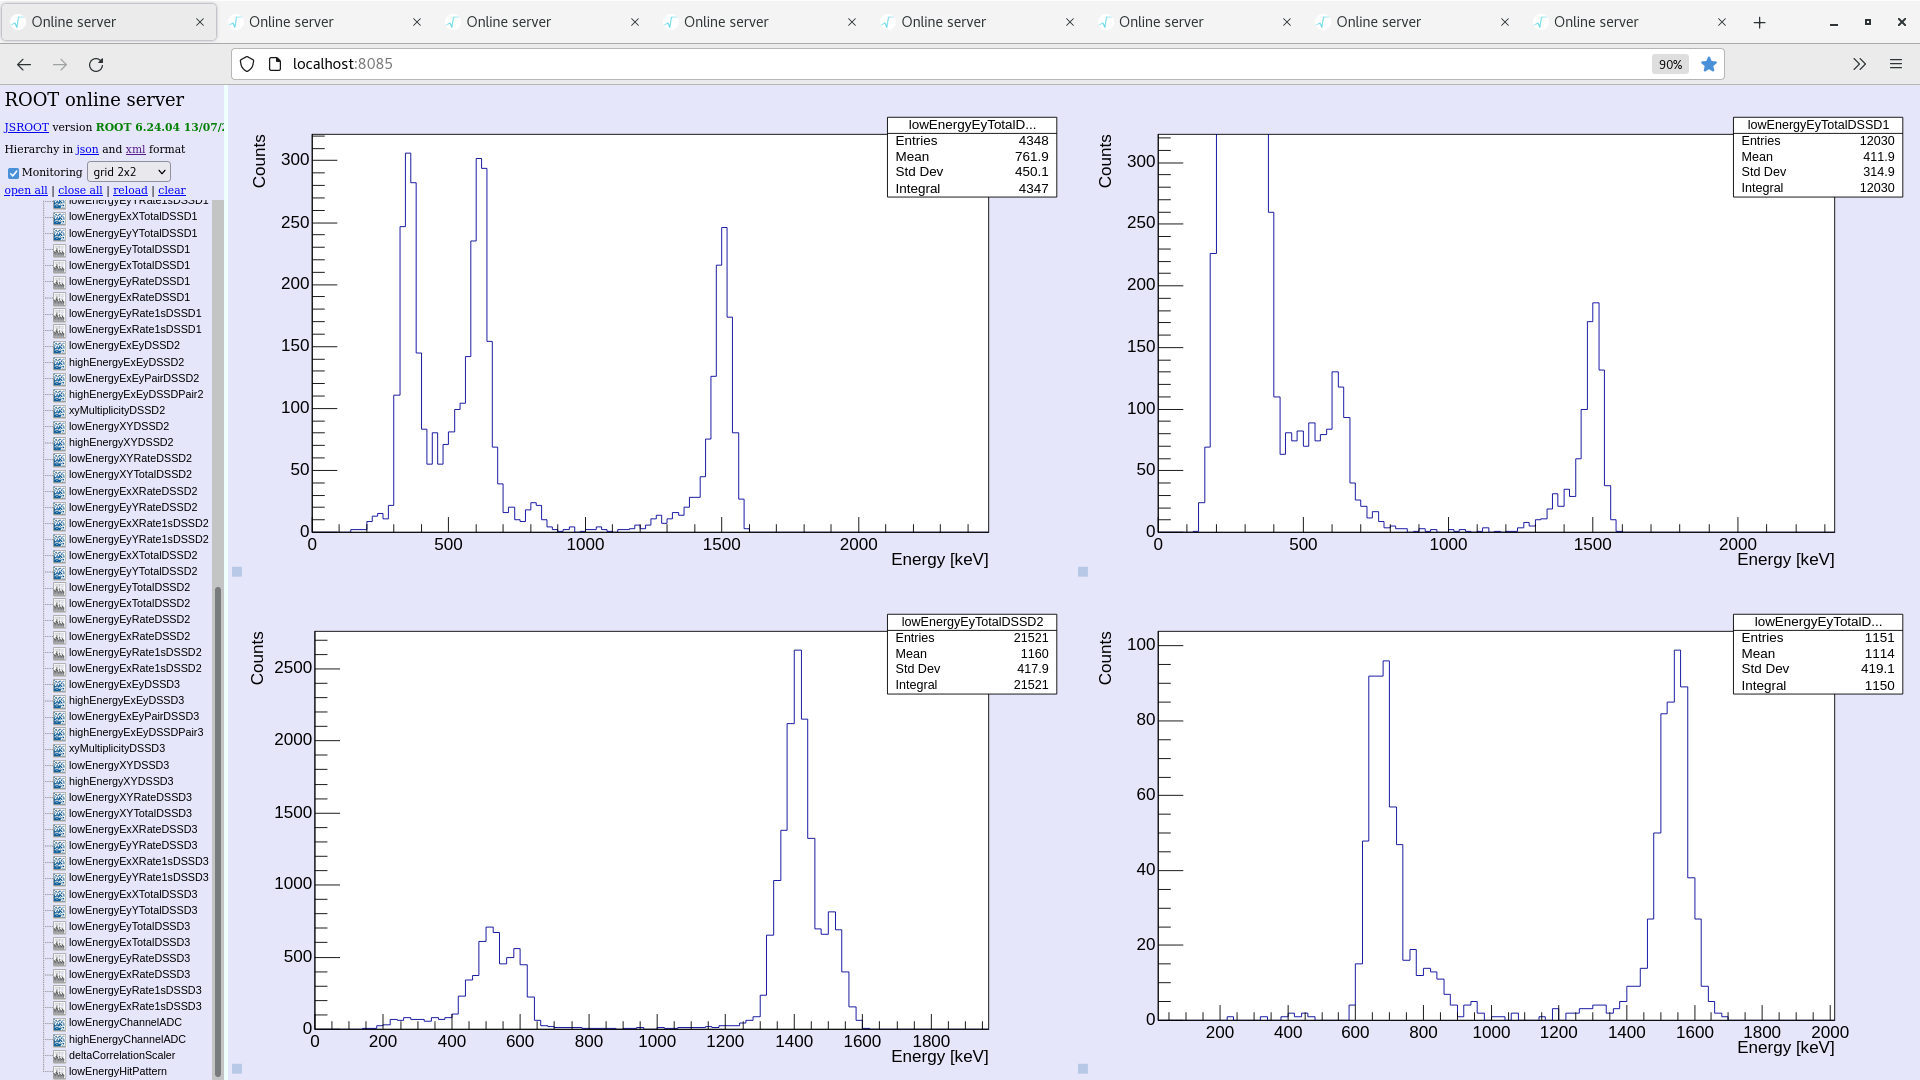The width and height of the screenshot is (1920, 1080).
Task: Click the close all link
Action: (80, 190)
